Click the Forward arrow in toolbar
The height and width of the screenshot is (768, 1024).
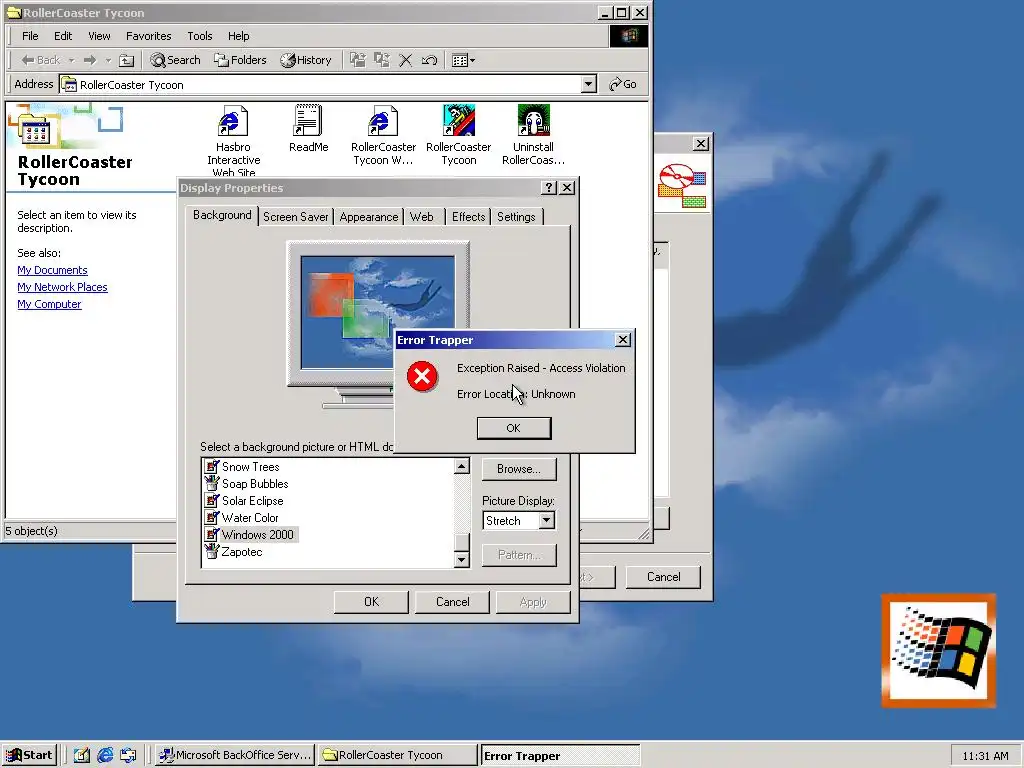tap(90, 60)
